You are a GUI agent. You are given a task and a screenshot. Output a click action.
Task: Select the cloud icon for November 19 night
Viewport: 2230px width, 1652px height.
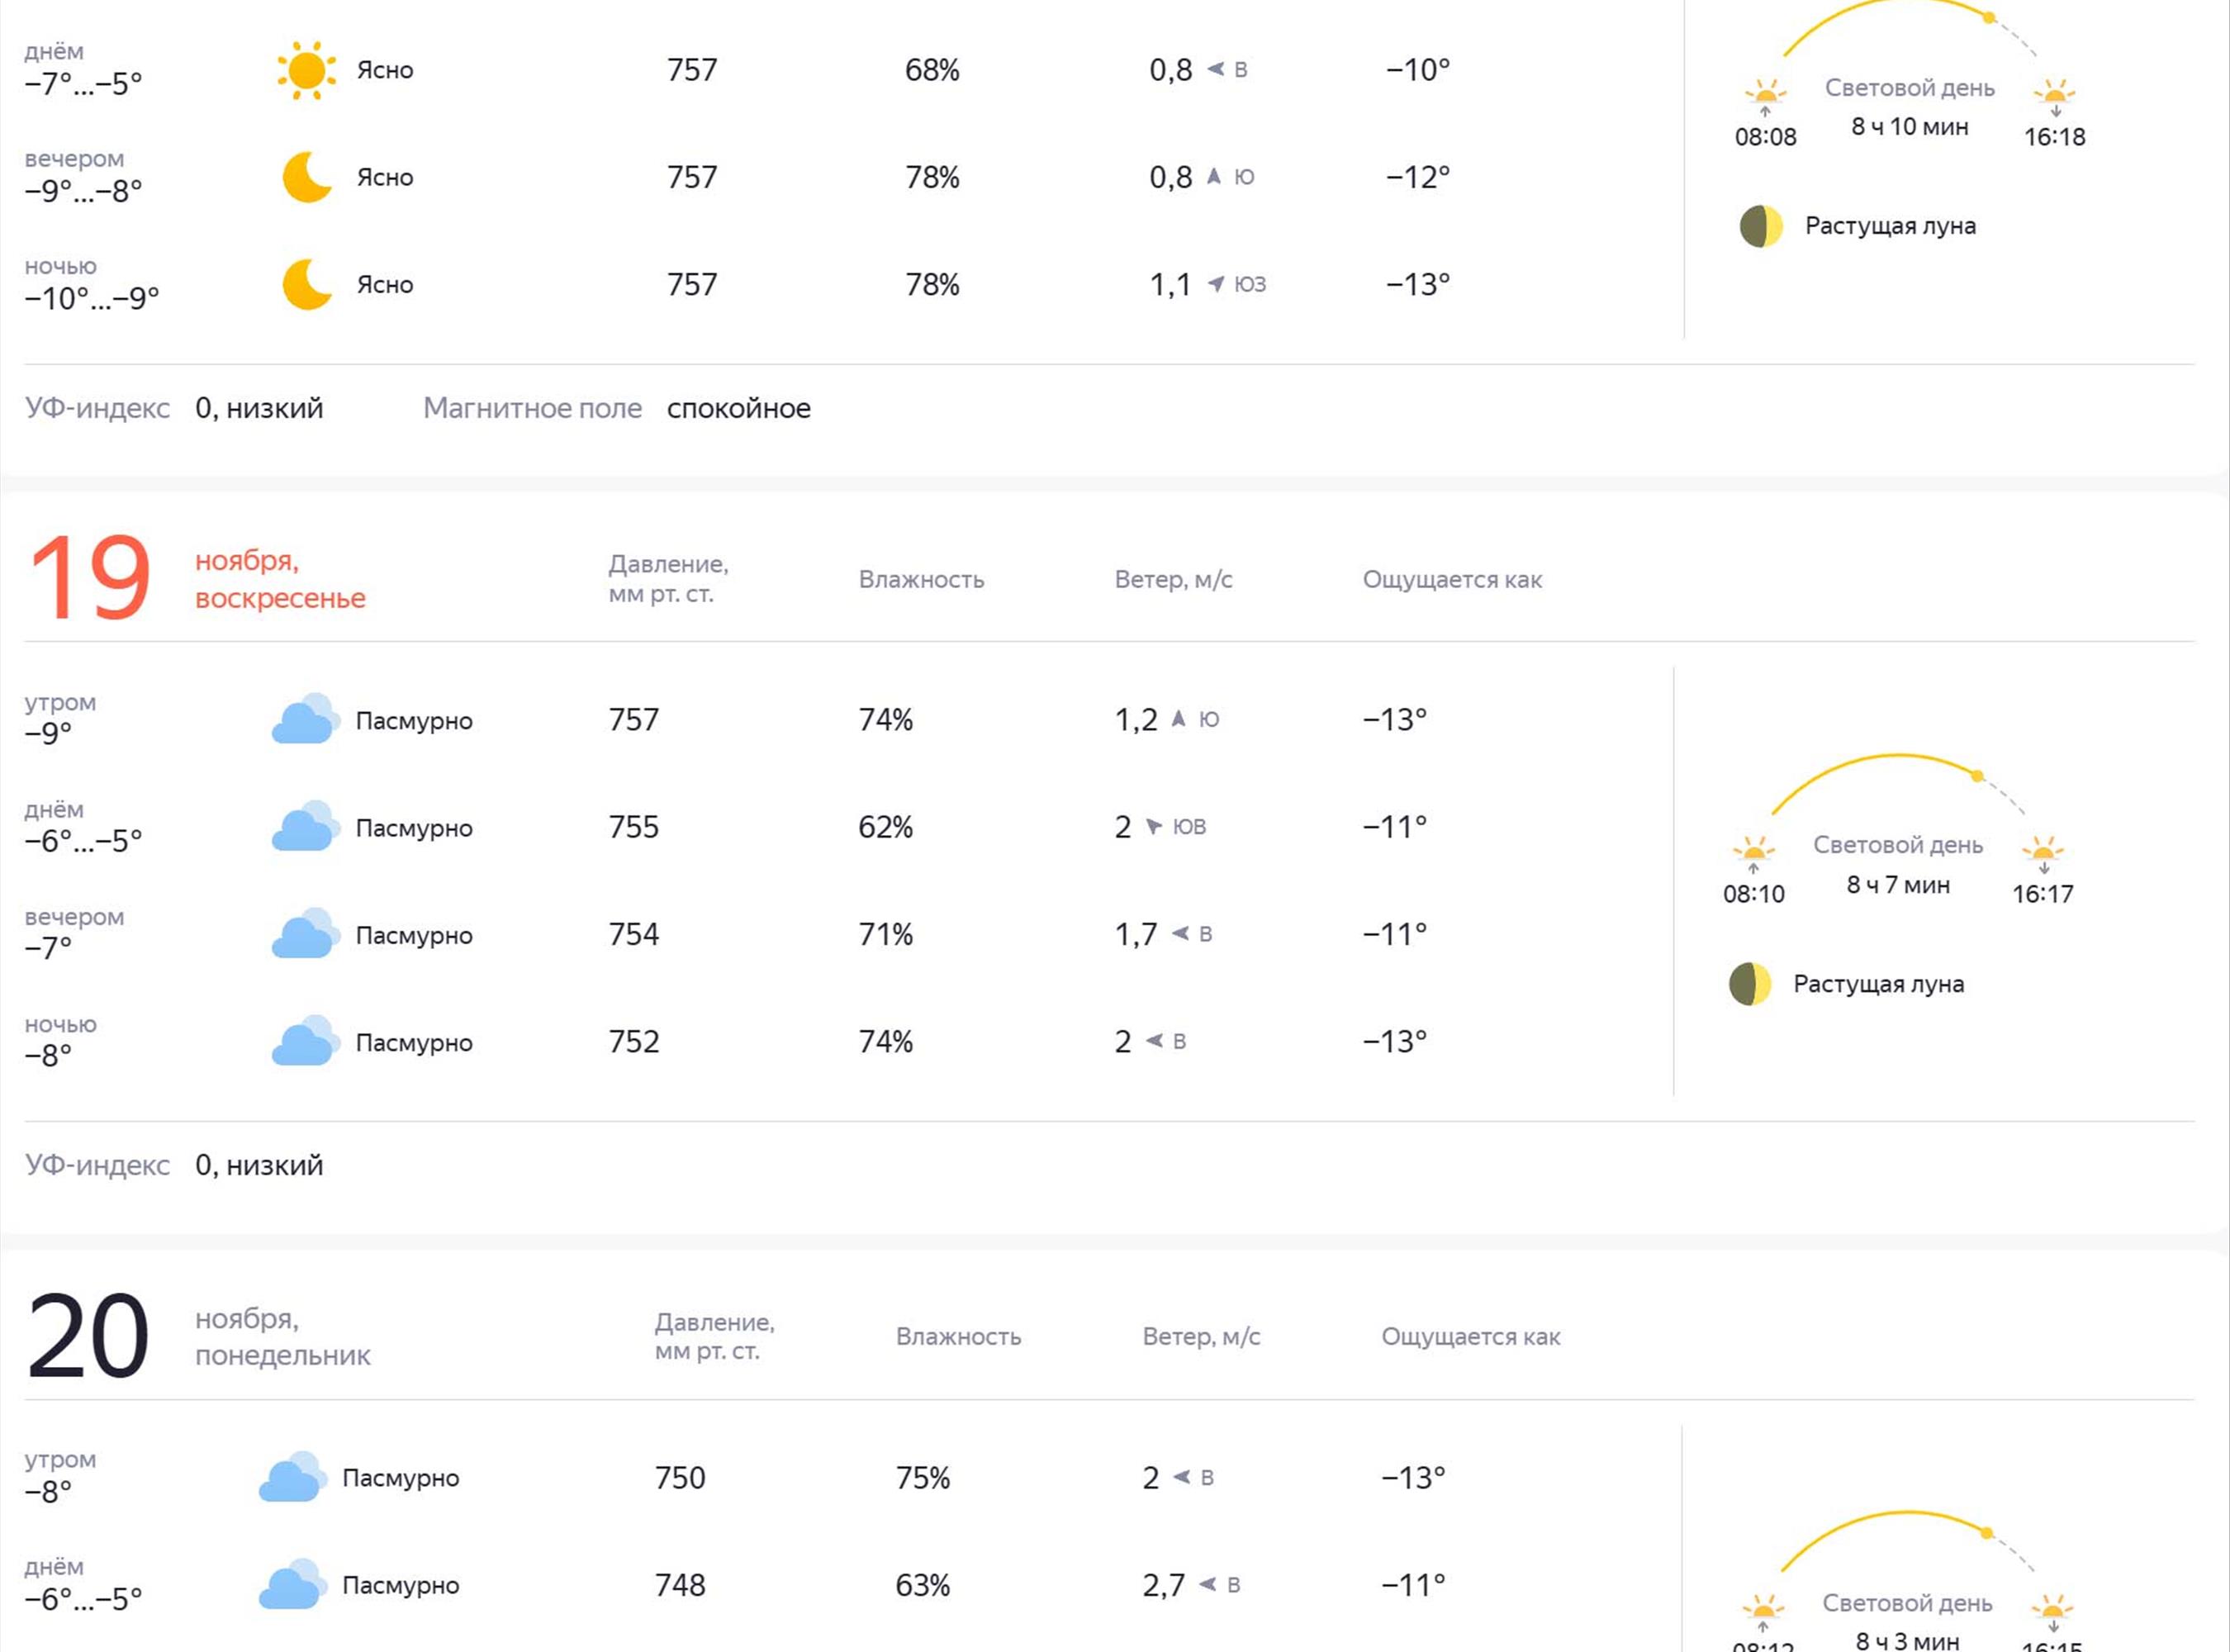tap(303, 1042)
